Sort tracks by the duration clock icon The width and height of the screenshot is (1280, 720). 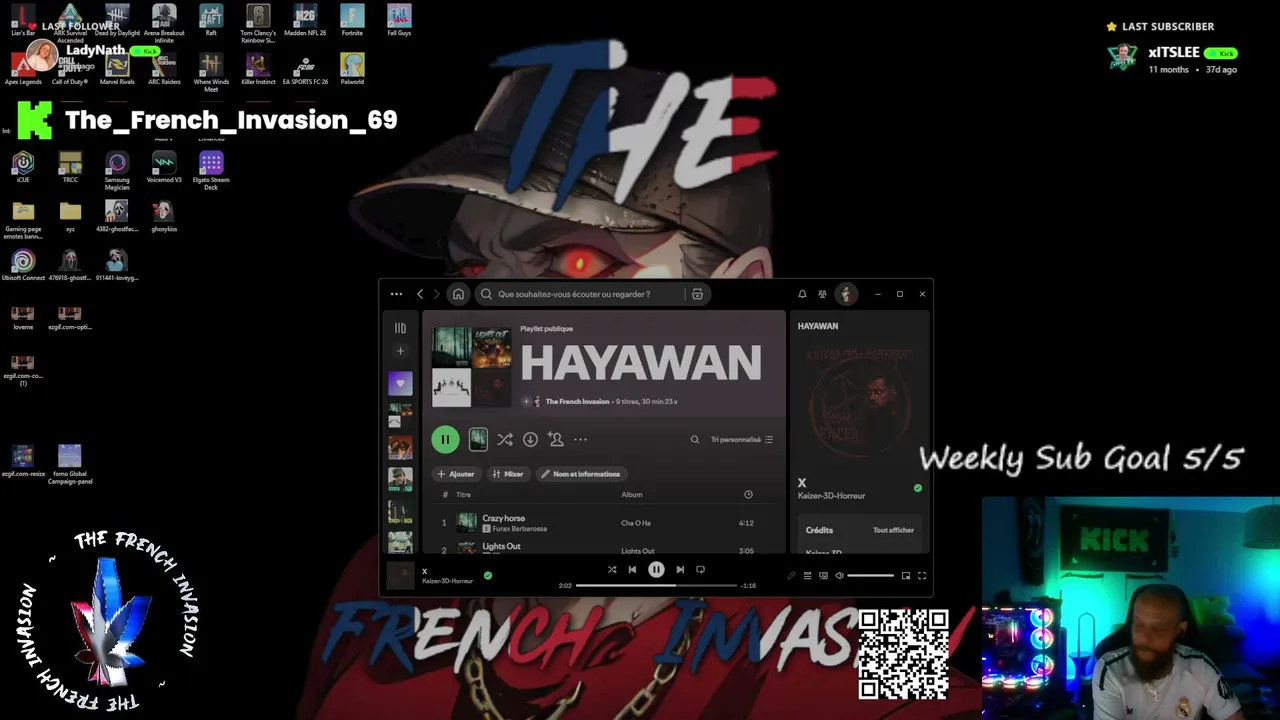point(748,494)
